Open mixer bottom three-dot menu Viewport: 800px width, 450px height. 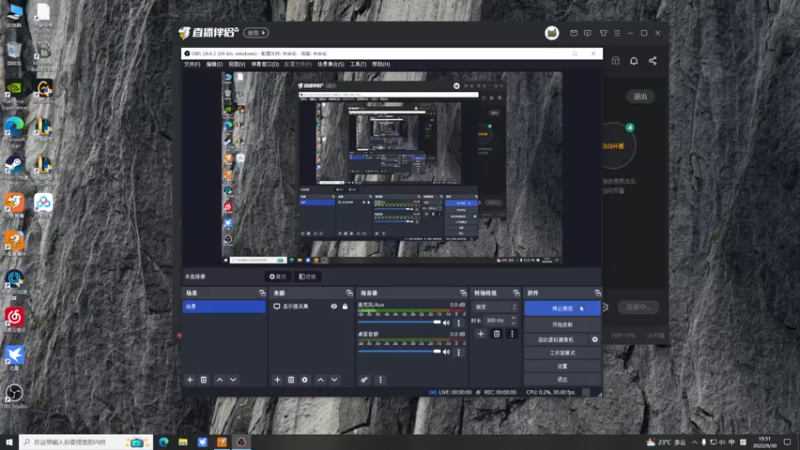(380, 380)
